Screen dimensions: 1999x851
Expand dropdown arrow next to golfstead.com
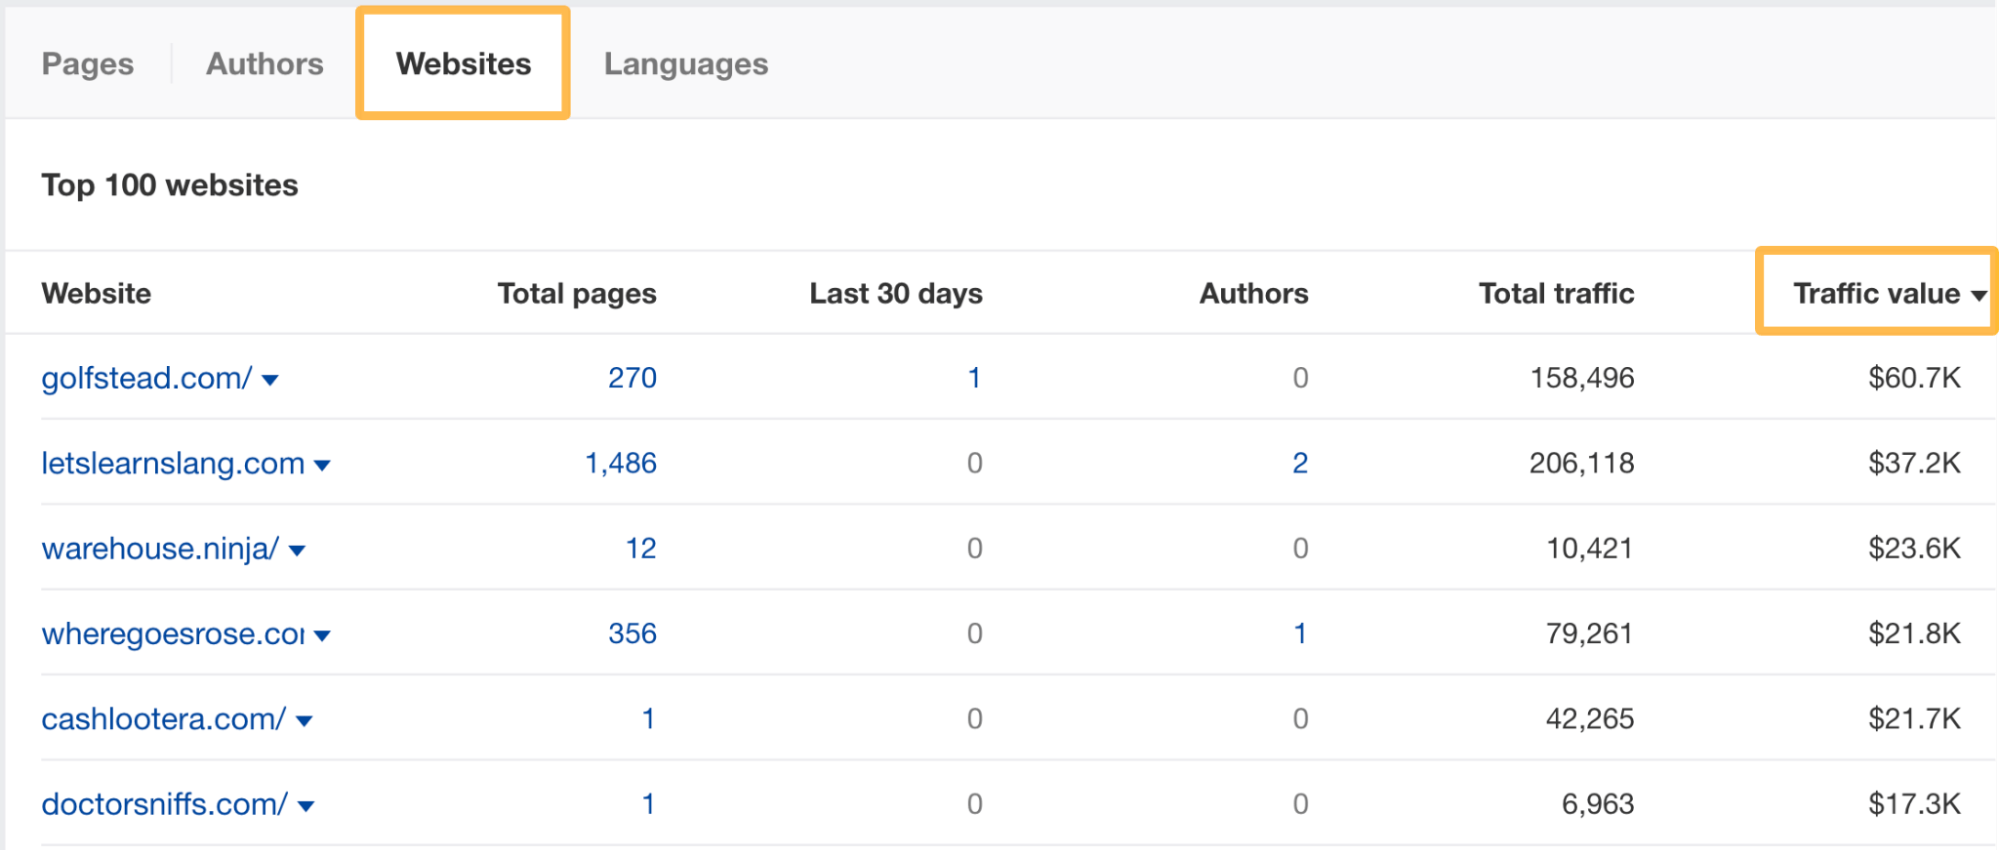[270, 380]
